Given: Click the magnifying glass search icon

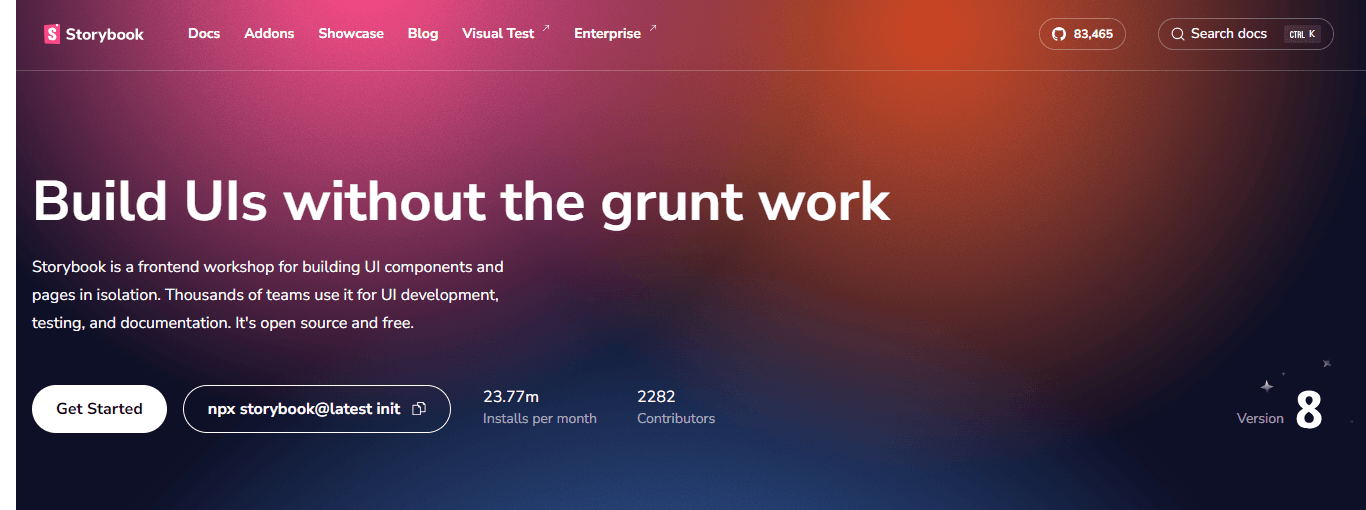Looking at the screenshot, I should [x=1177, y=34].
